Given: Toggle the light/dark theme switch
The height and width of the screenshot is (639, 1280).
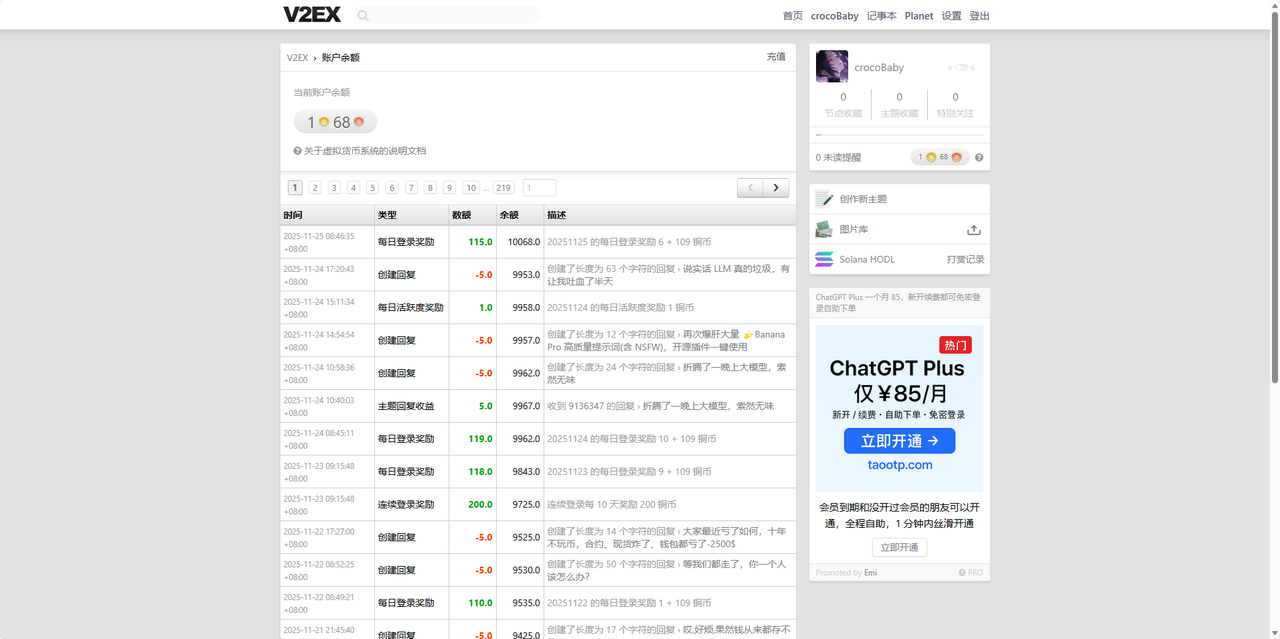Looking at the screenshot, I should (960, 68).
